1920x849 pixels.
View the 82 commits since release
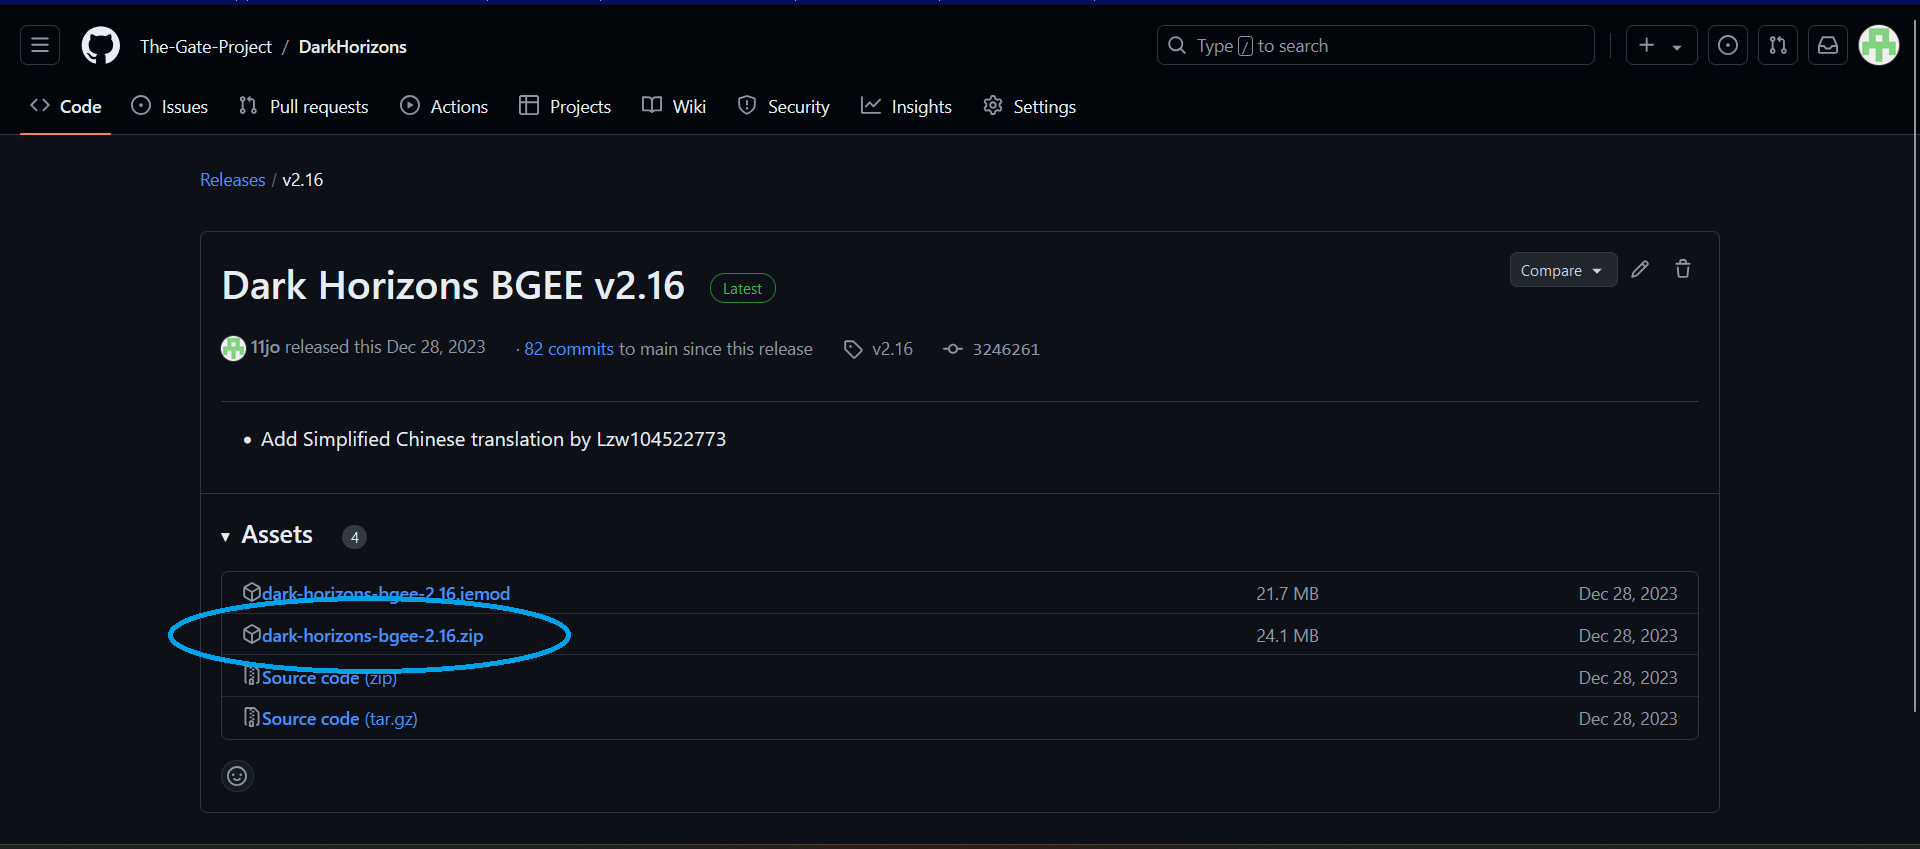point(569,349)
